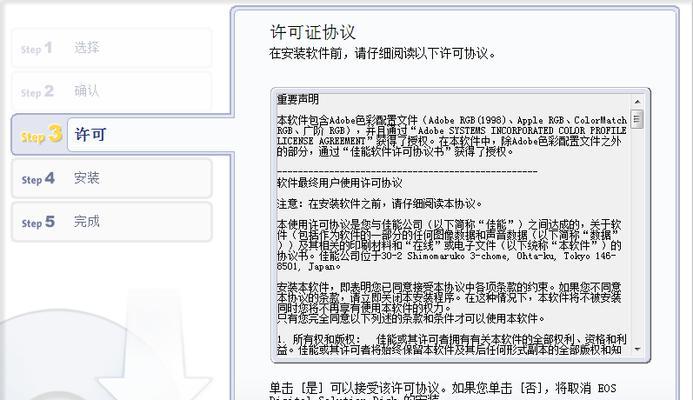Click the 注意：在安装软件之前 line
The image size is (693, 400).
click(x=380, y=204)
